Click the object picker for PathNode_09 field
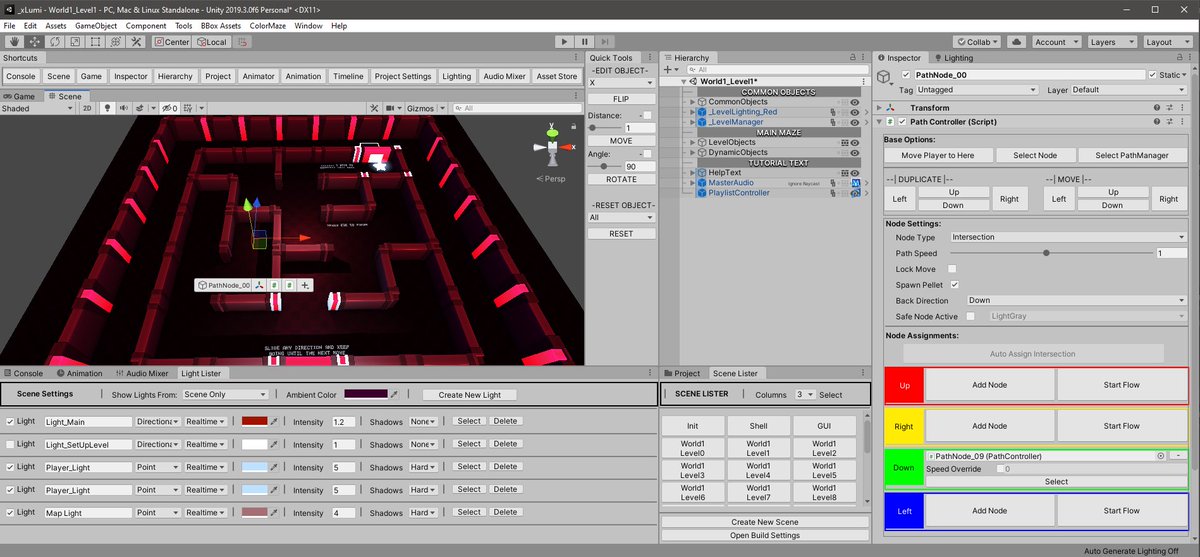 pos(1161,456)
